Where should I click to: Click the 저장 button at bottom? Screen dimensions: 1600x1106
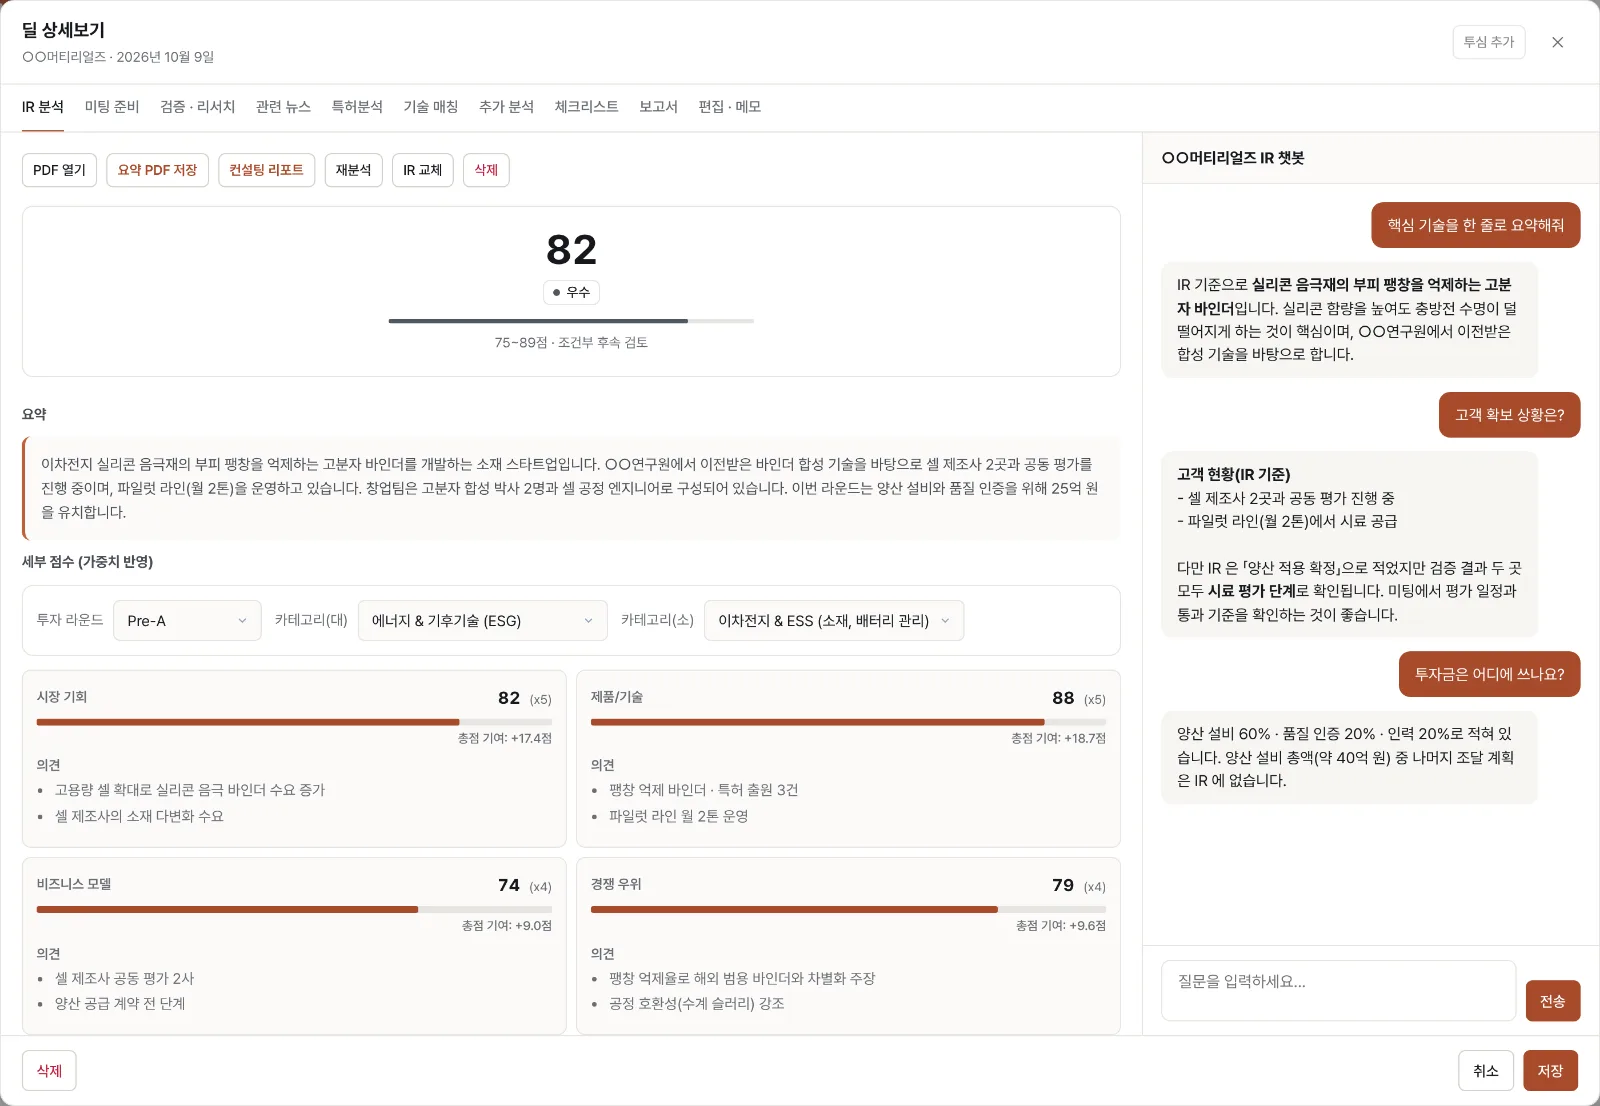click(1550, 1071)
